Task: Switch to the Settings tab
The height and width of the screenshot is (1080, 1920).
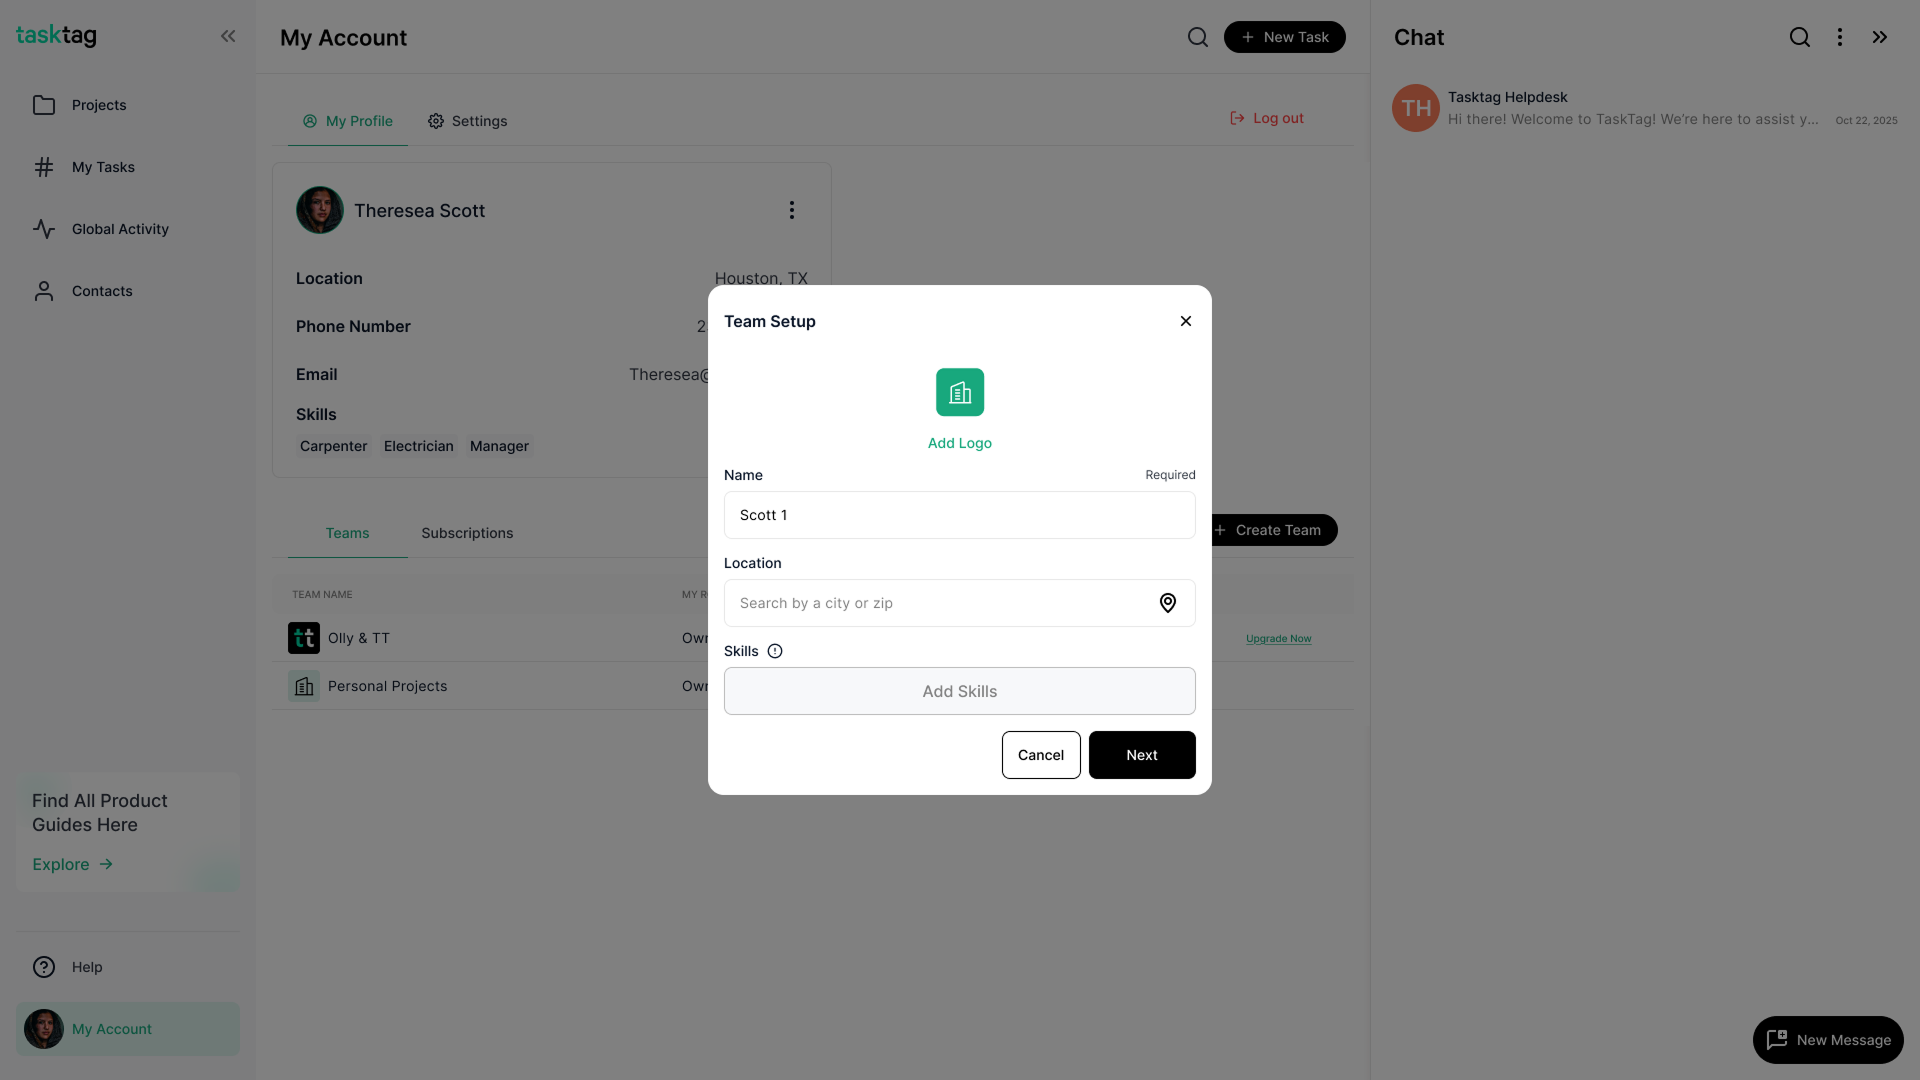Action: pyautogui.click(x=467, y=121)
